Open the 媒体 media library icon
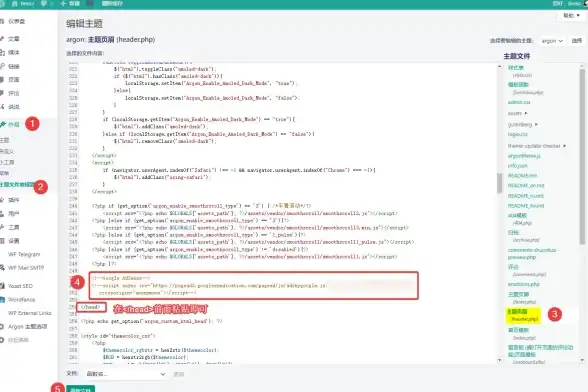The width and height of the screenshot is (588, 392). [2, 53]
